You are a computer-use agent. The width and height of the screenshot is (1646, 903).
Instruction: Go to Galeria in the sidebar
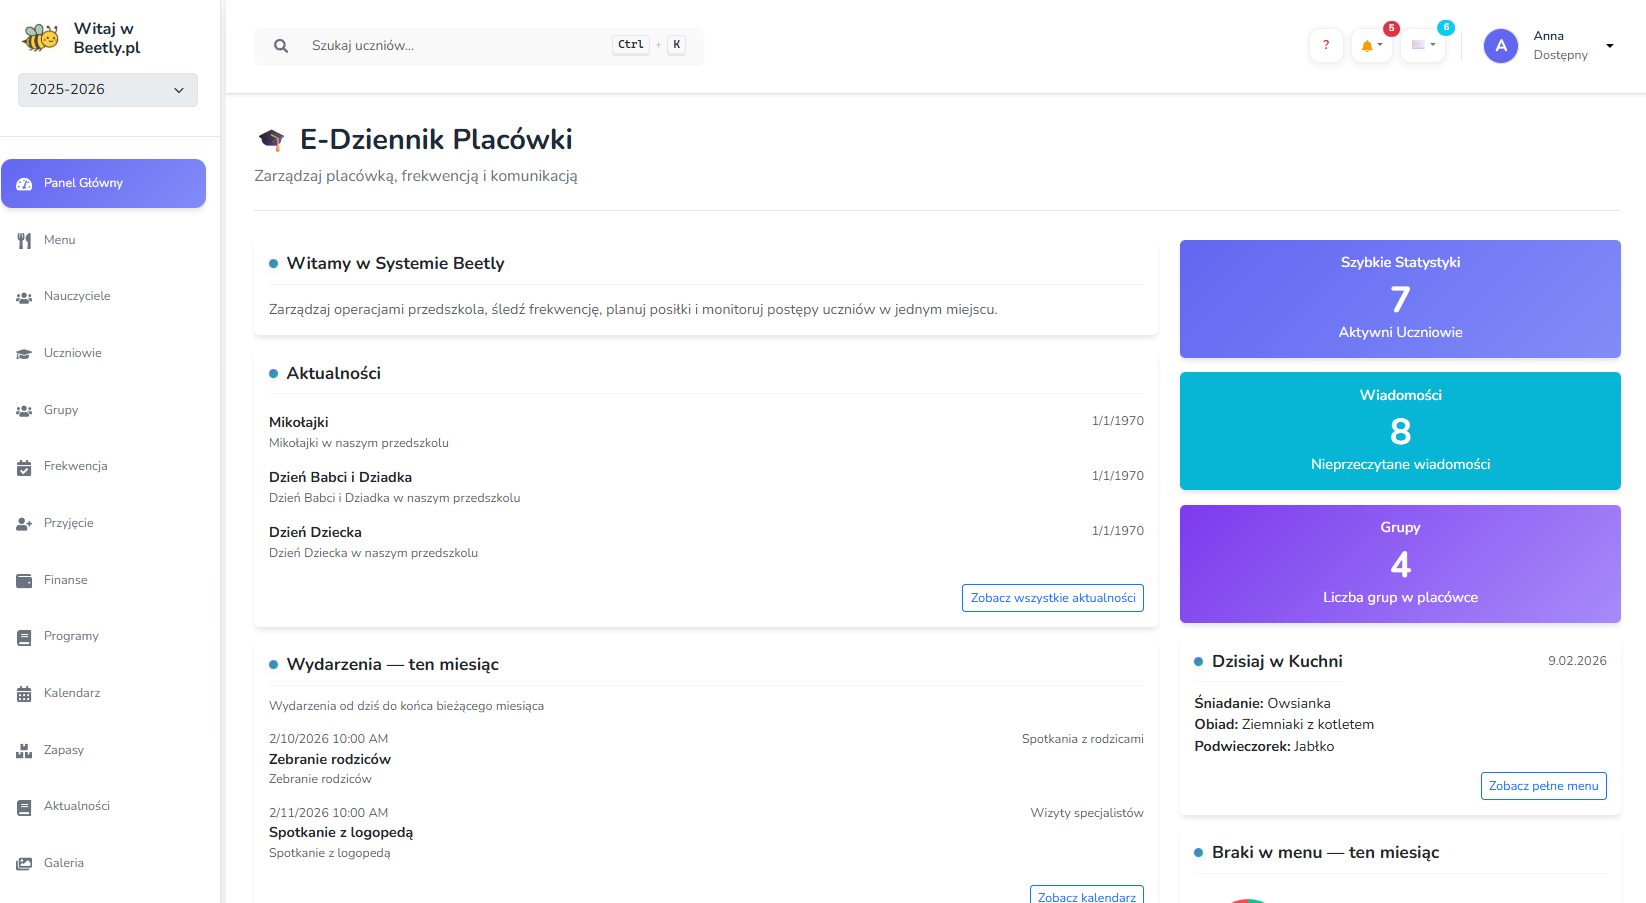click(x=63, y=863)
